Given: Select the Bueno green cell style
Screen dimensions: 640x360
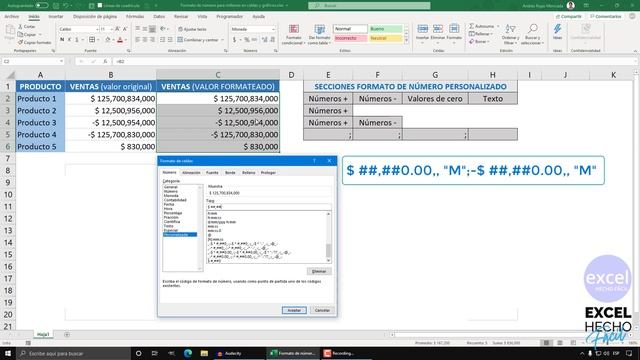Looking at the screenshot, I should pyautogui.click(x=386, y=29).
